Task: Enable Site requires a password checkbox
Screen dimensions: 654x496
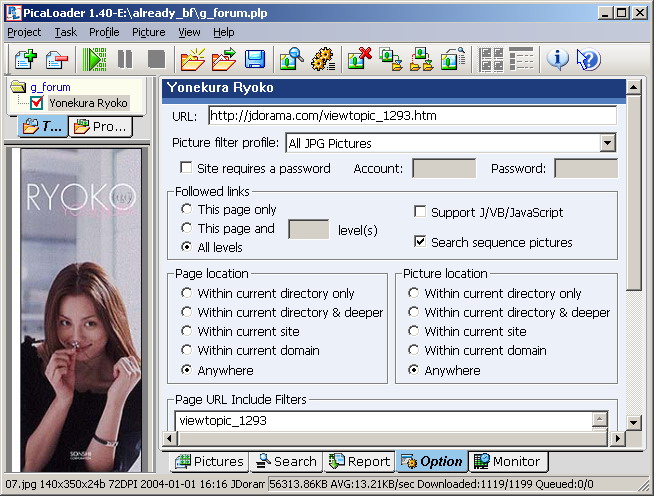Action: [x=186, y=169]
